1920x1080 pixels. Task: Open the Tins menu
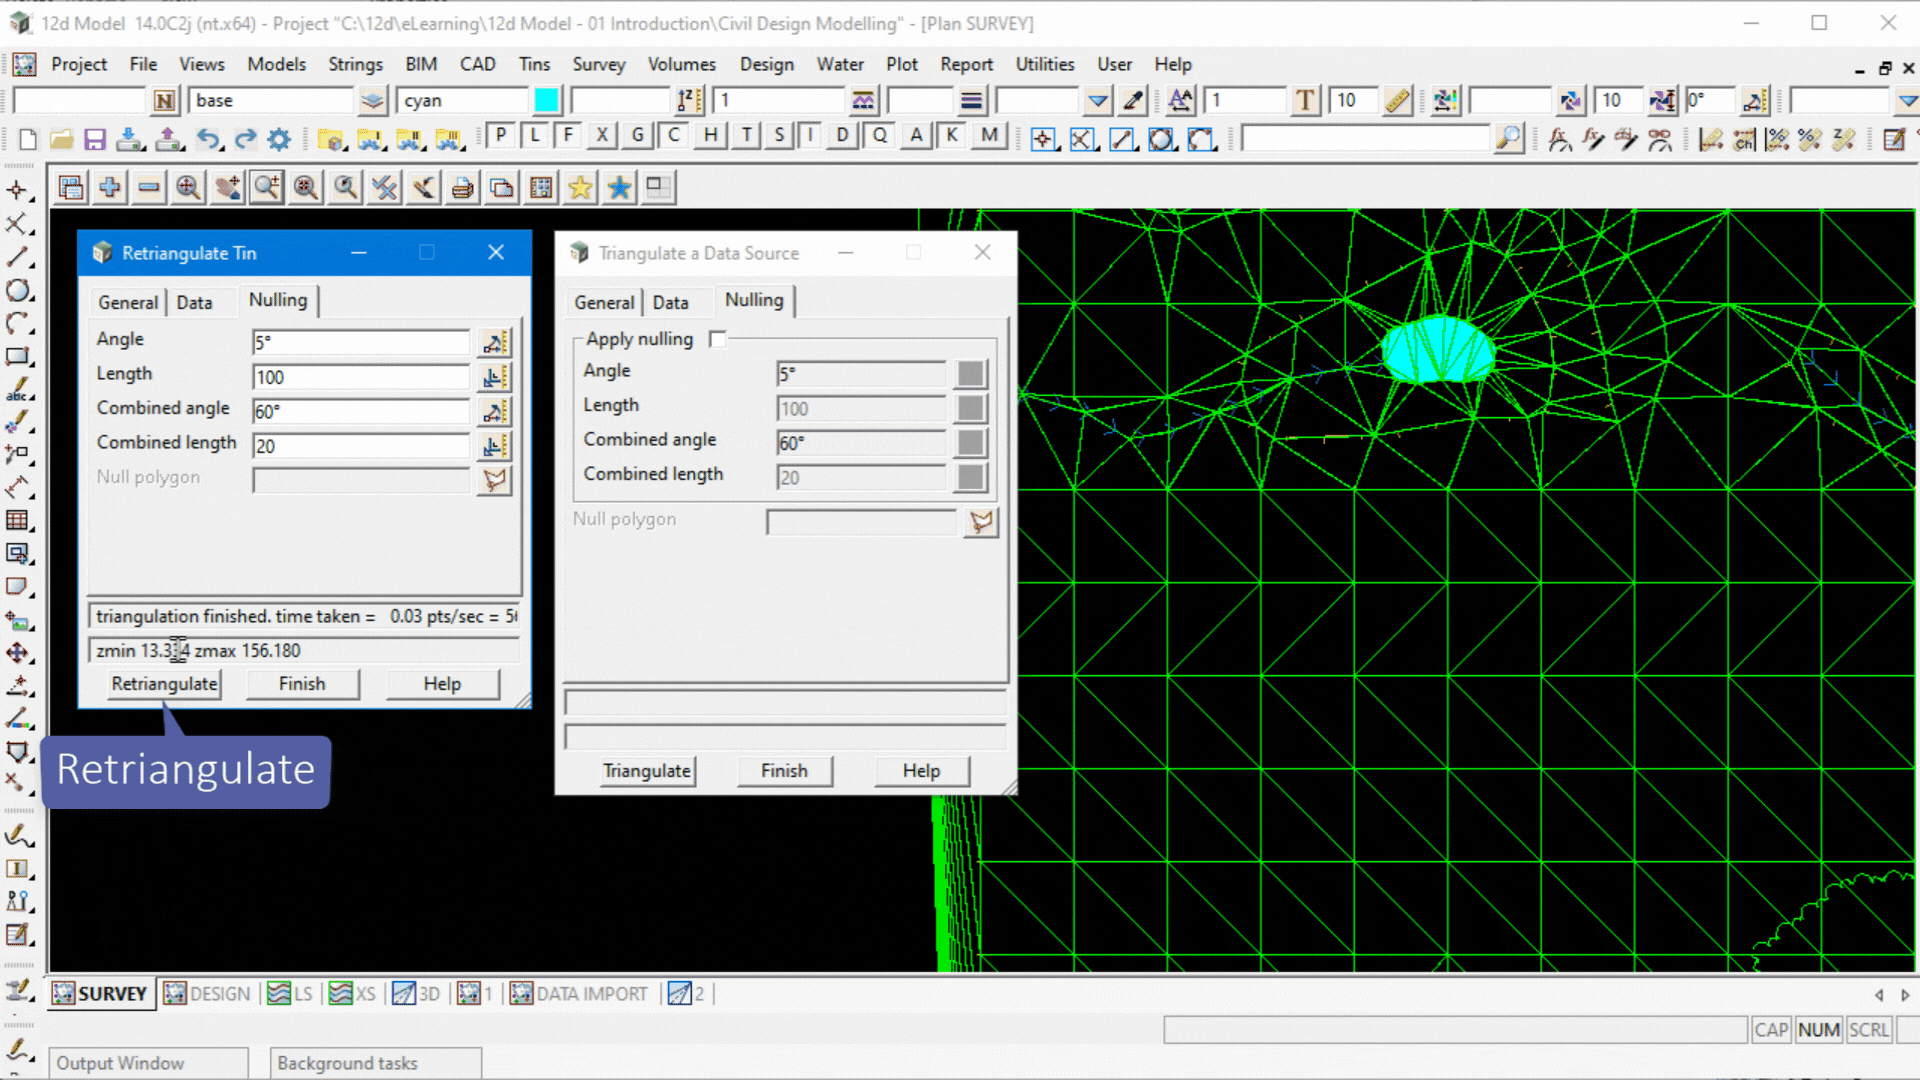[x=534, y=64]
